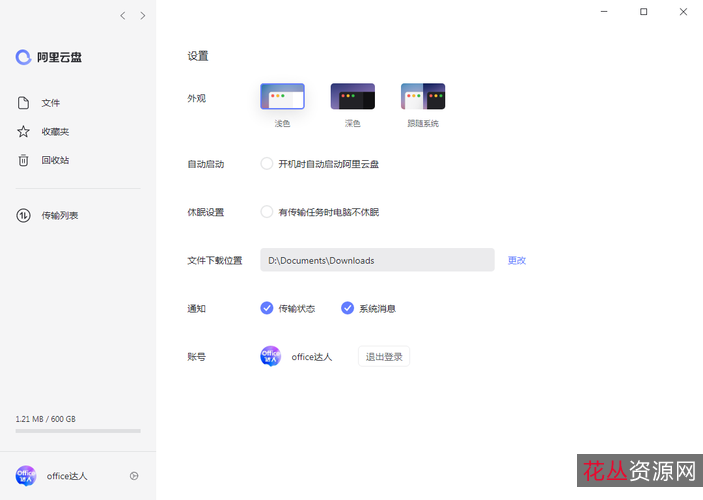
Task: Select the 浅色 light theme thumbnail
Action: [282, 96]
